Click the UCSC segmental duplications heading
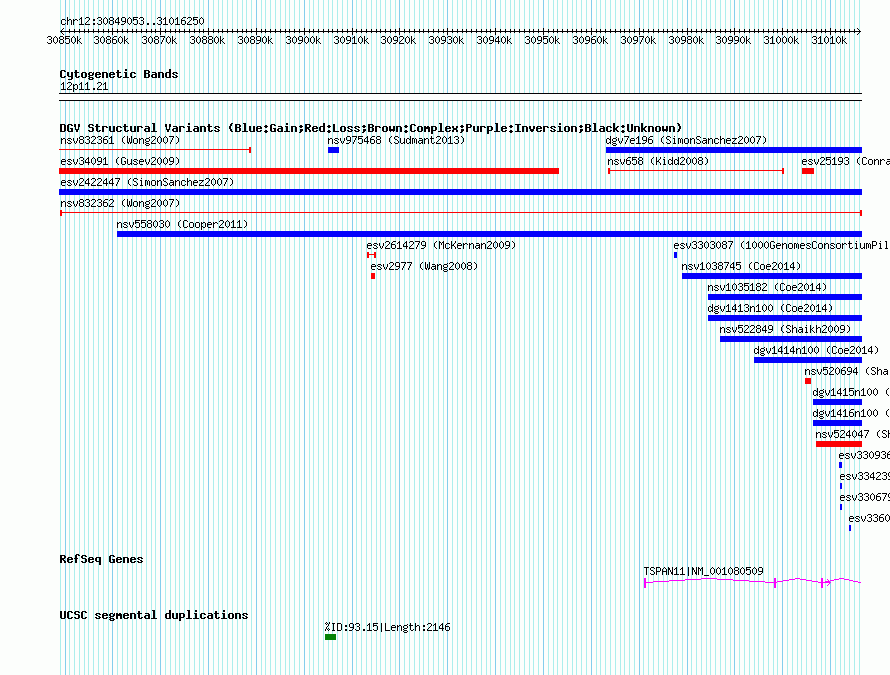 (x=154, y=615)
